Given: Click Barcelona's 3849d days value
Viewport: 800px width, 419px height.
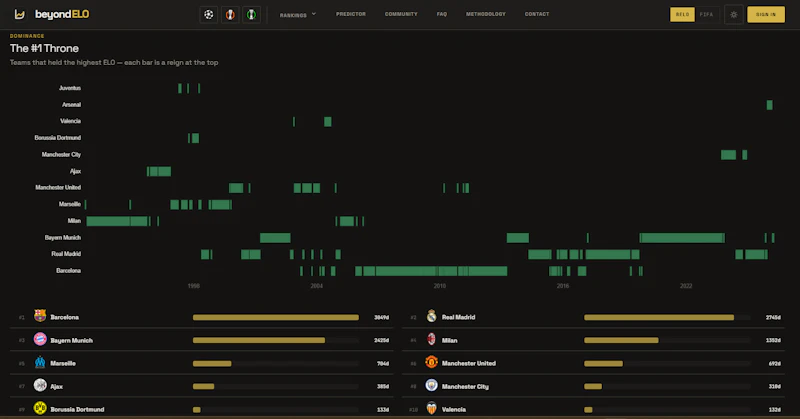Looking at the screenshot, I should pos(381,317).
